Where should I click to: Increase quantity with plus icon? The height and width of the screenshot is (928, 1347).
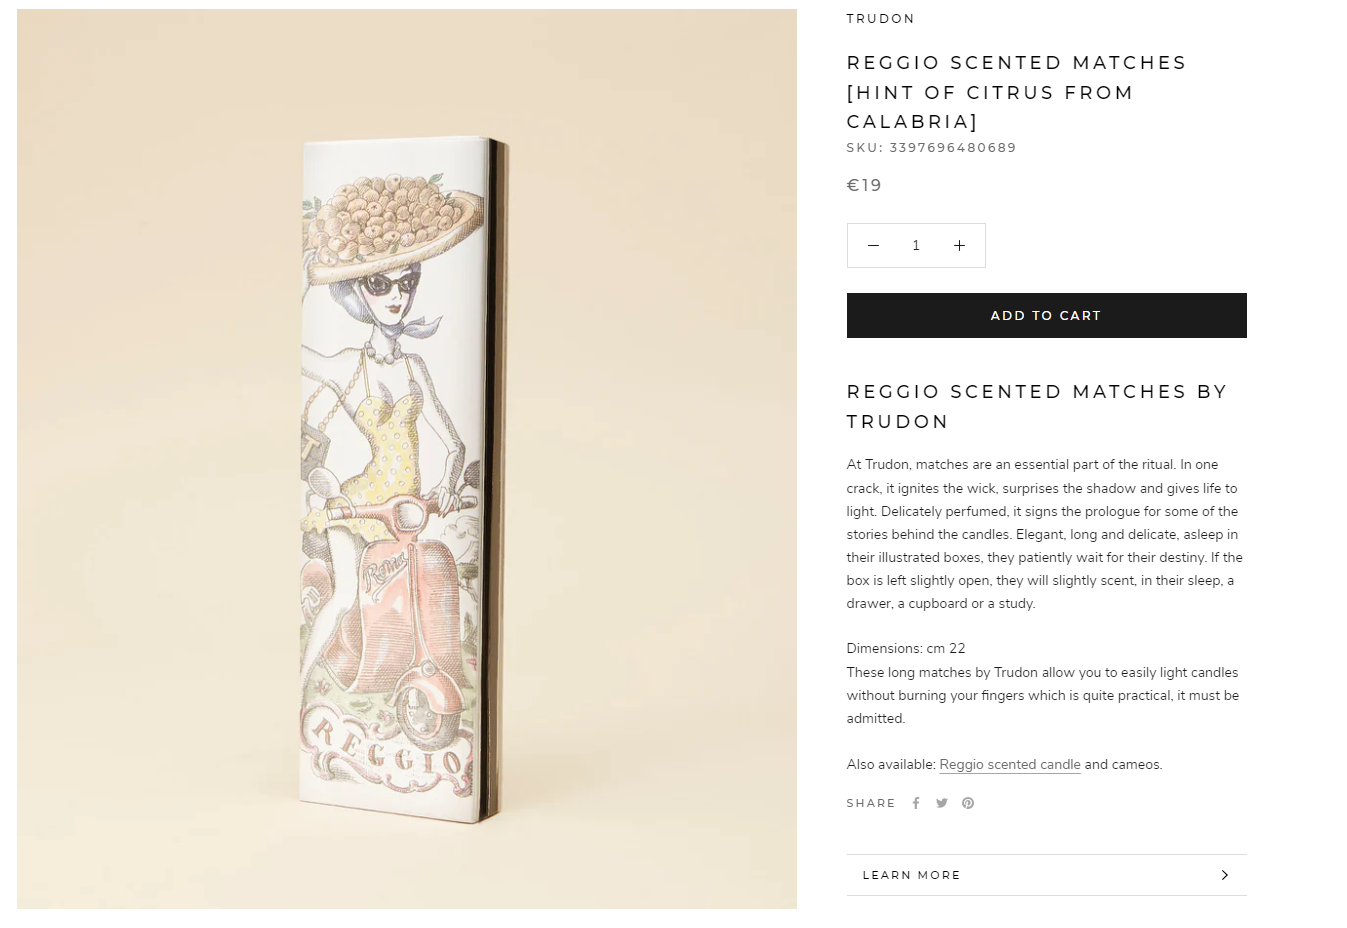(x=959, y=245)
